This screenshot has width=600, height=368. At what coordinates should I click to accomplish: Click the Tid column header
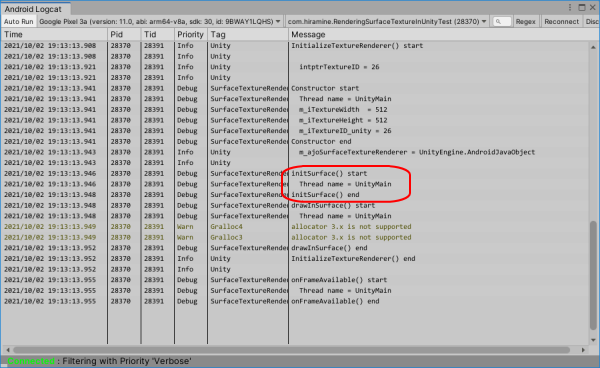[158, 34]
